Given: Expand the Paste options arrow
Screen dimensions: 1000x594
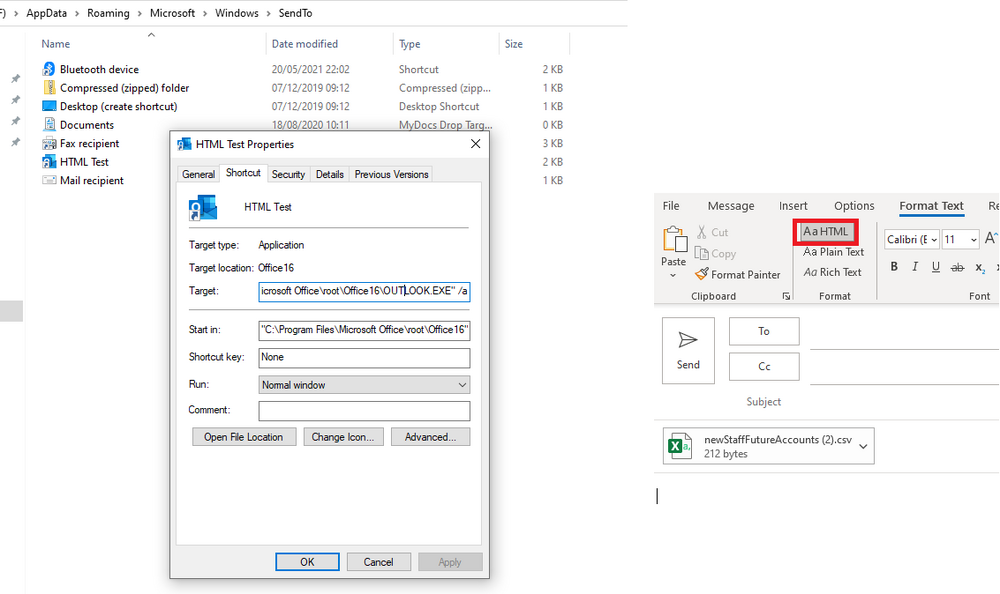Looking at the screenshot, I should click(673, 276).
